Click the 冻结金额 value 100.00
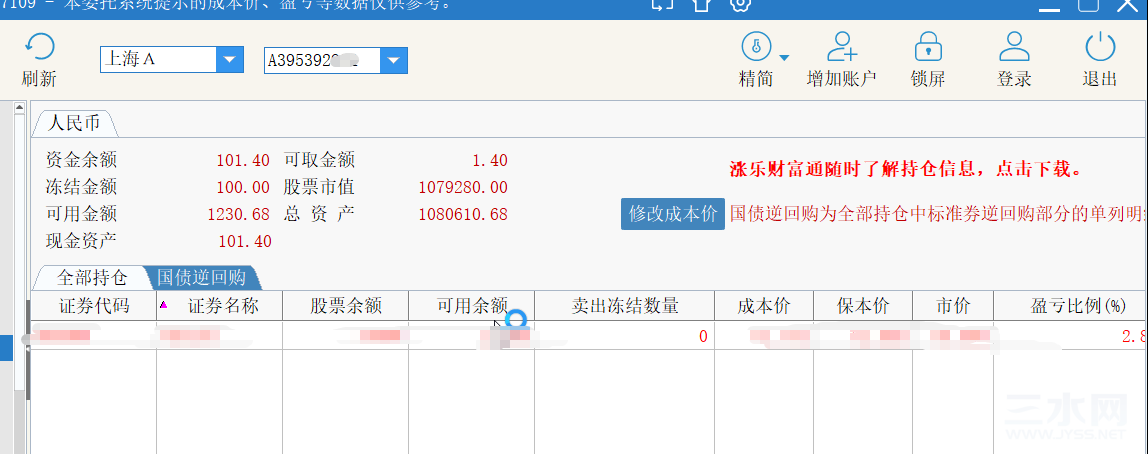This screenshot has width=1148, height=454. [242, 187]
